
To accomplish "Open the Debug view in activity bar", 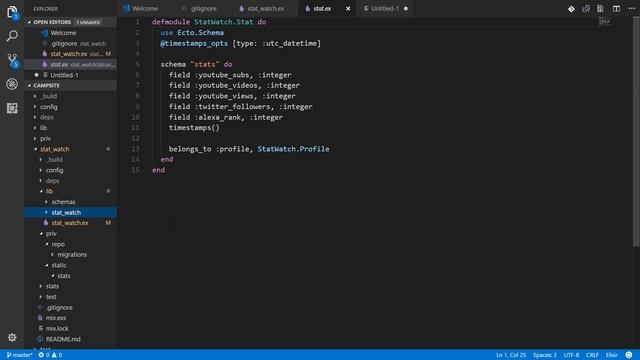I will point(12,84).
